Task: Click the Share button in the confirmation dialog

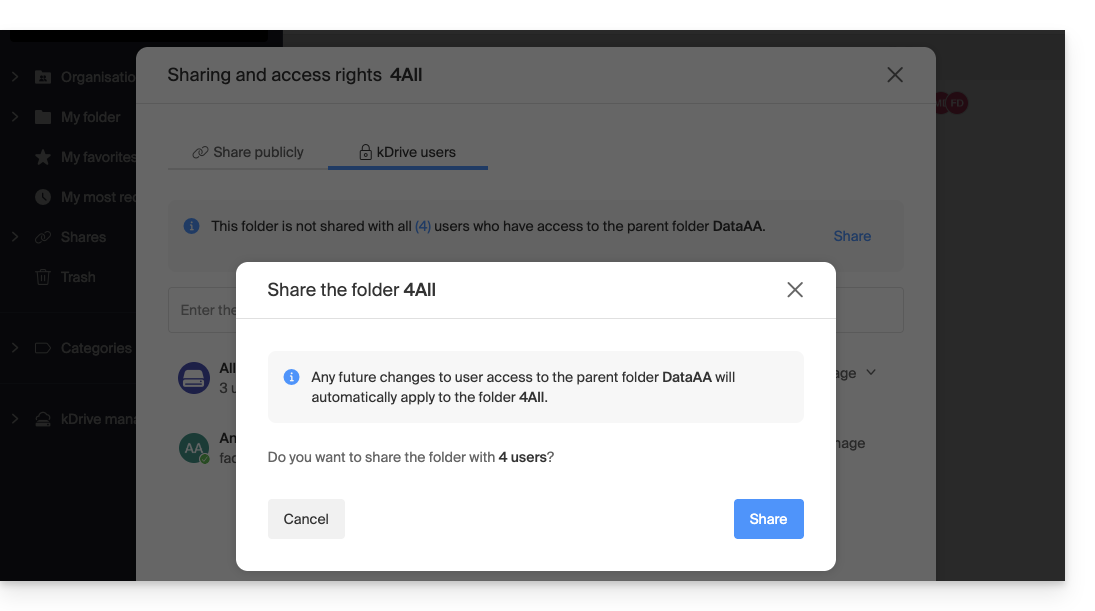Action: pyautogui.click(x=768, y=519)
